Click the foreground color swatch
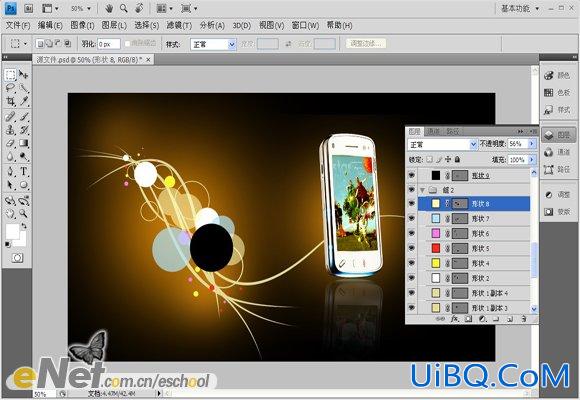580x400 pixels. (12, 231)
